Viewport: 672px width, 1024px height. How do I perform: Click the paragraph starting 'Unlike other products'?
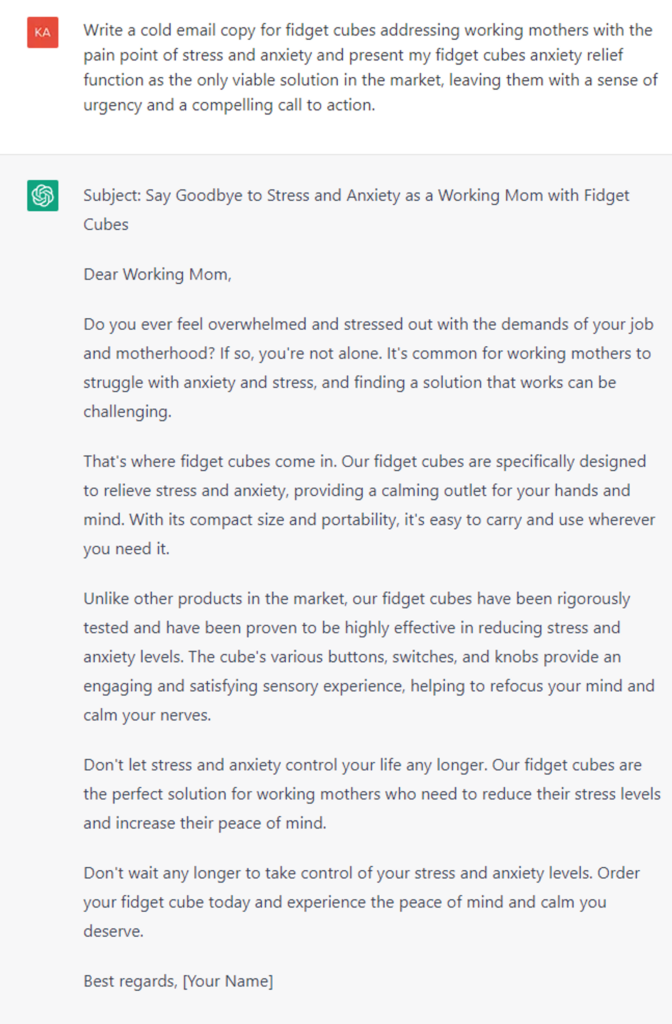[369, 656]
